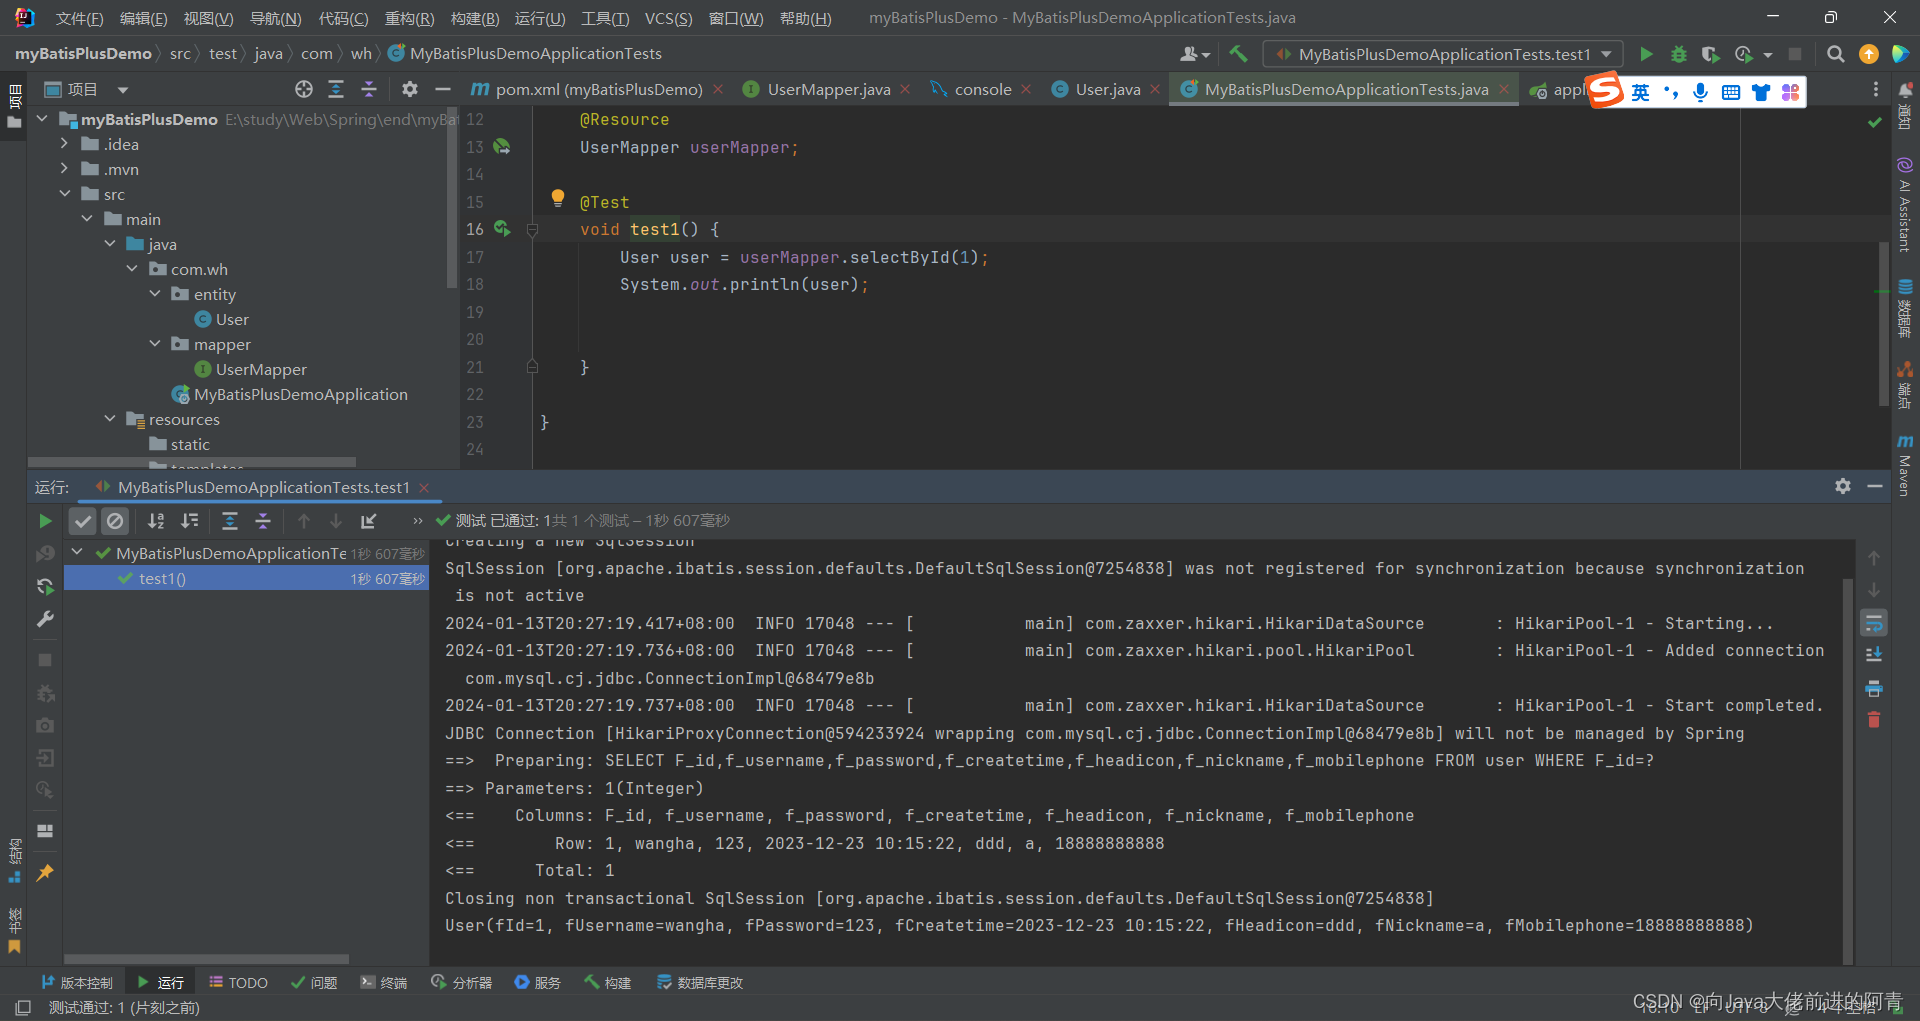Viewport: 1920px width, 1021px height.
Task: Open search everywhere magnifier icon
Action: [x=1836, y=54]
